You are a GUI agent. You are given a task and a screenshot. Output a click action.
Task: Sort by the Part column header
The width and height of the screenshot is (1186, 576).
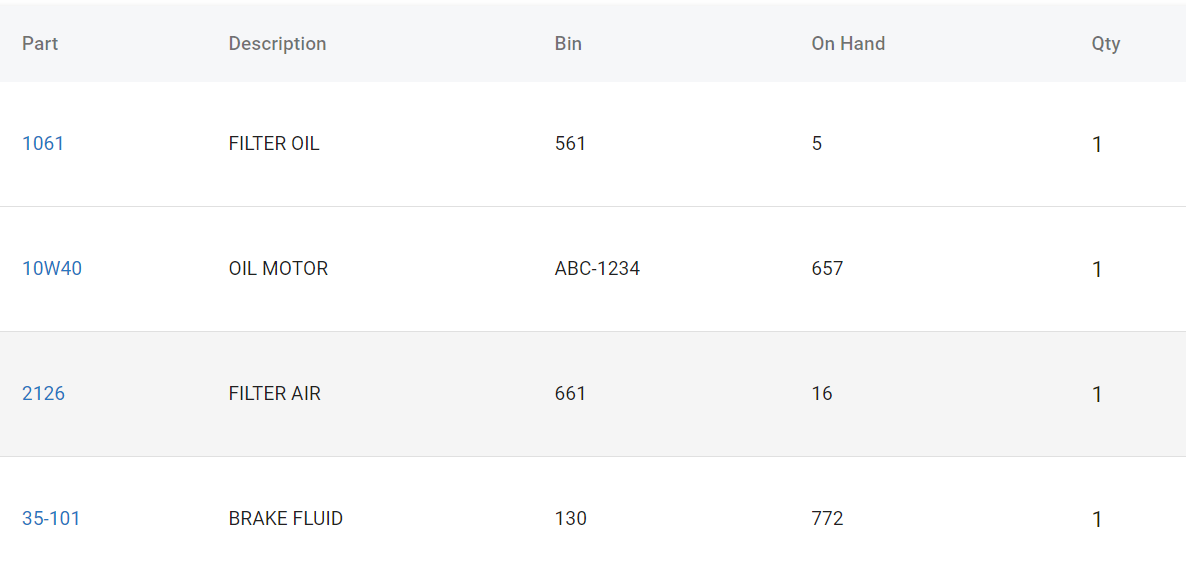coord(40,44)
